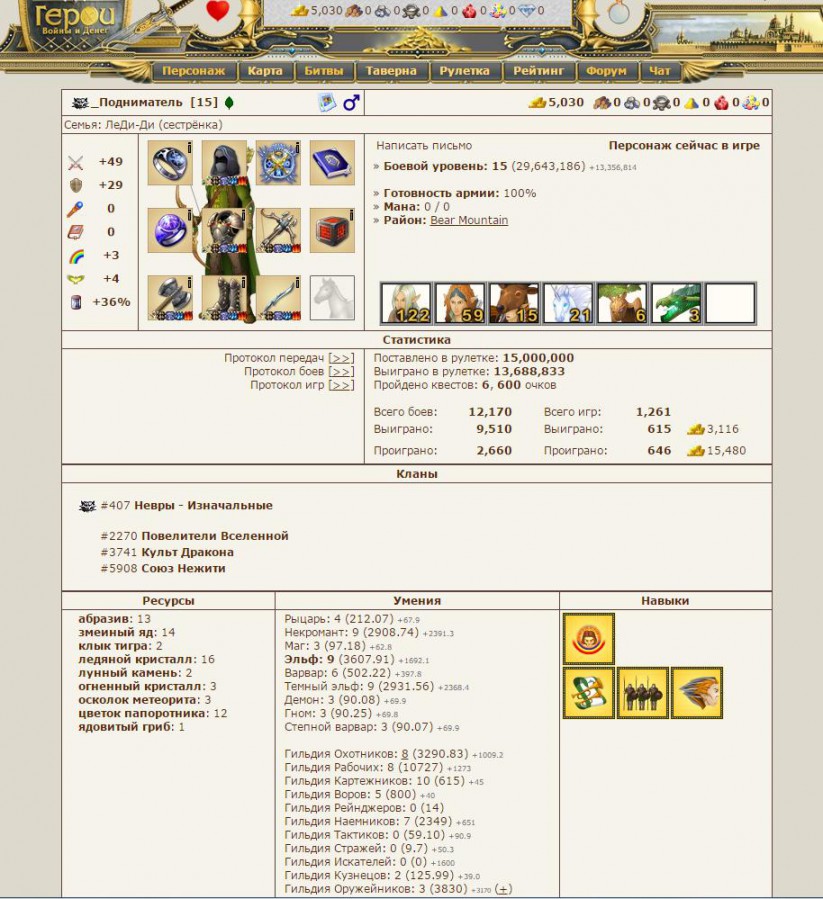823x899 pixels.
Task: Select the silver ring equipment slot
Action: (x=170, y=163)
